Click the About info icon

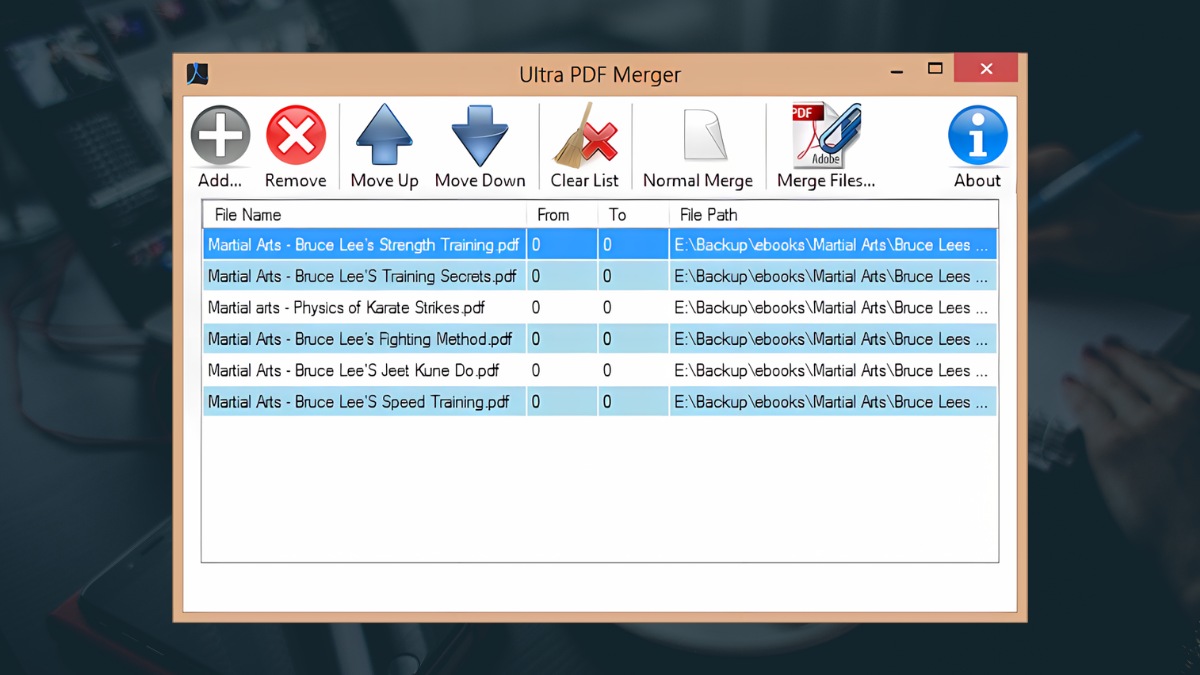(977, 135)
